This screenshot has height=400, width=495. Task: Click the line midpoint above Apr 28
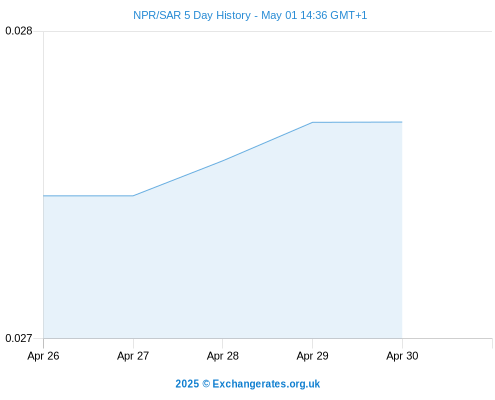[x=223, y=160]
